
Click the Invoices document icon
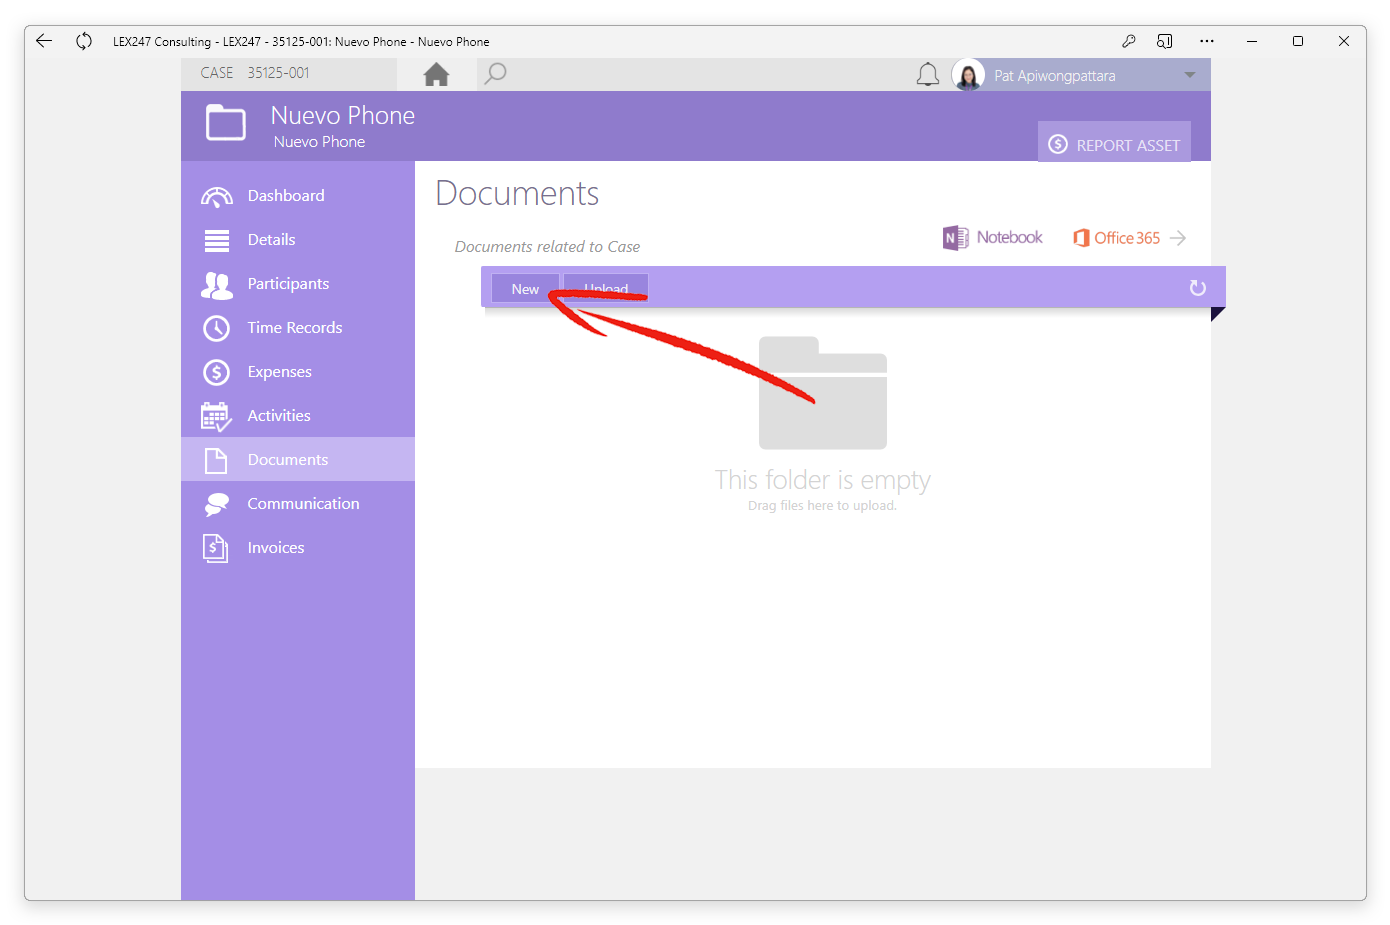click(x=216, y=548)
